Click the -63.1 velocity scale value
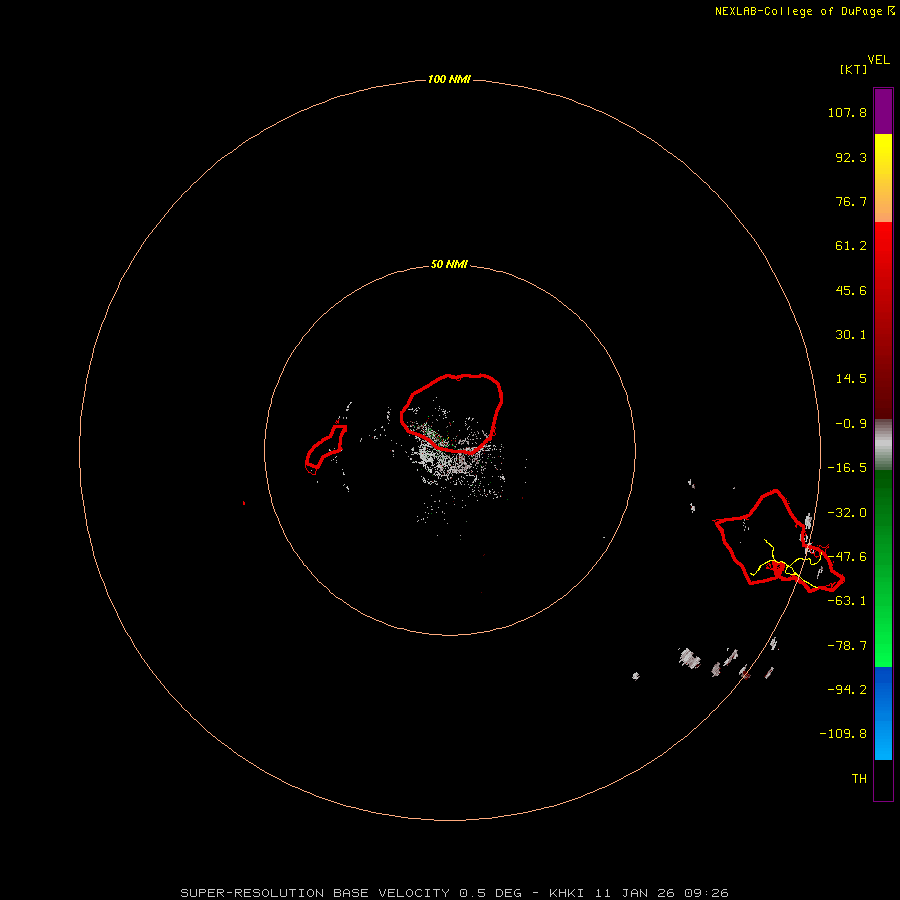 (847, 601)
